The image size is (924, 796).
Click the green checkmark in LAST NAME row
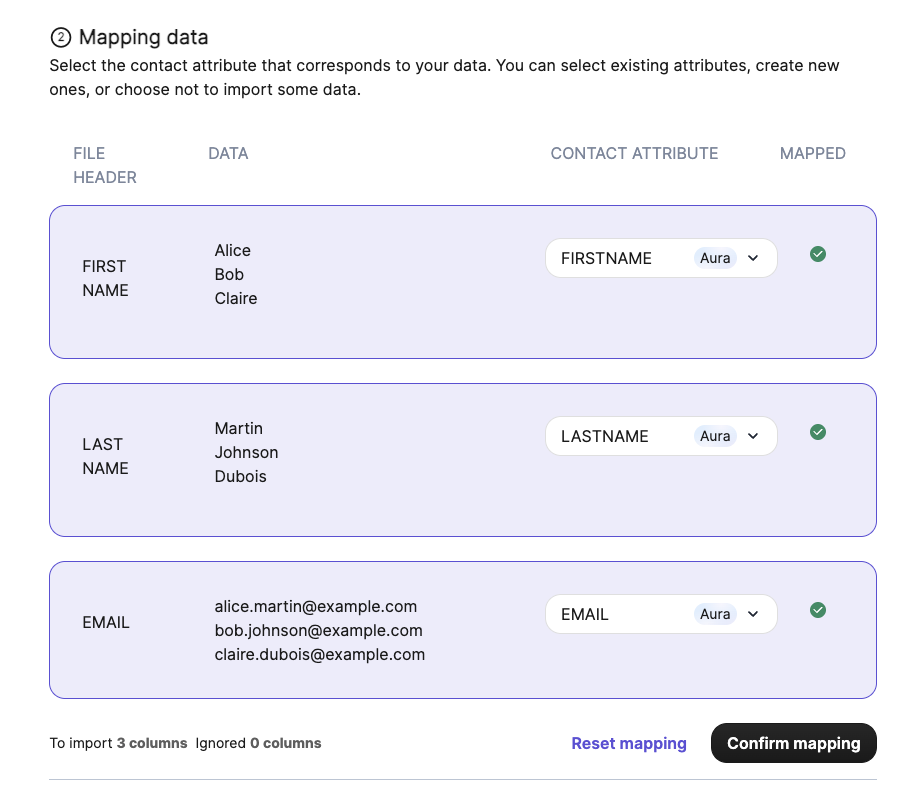point(817,432)
